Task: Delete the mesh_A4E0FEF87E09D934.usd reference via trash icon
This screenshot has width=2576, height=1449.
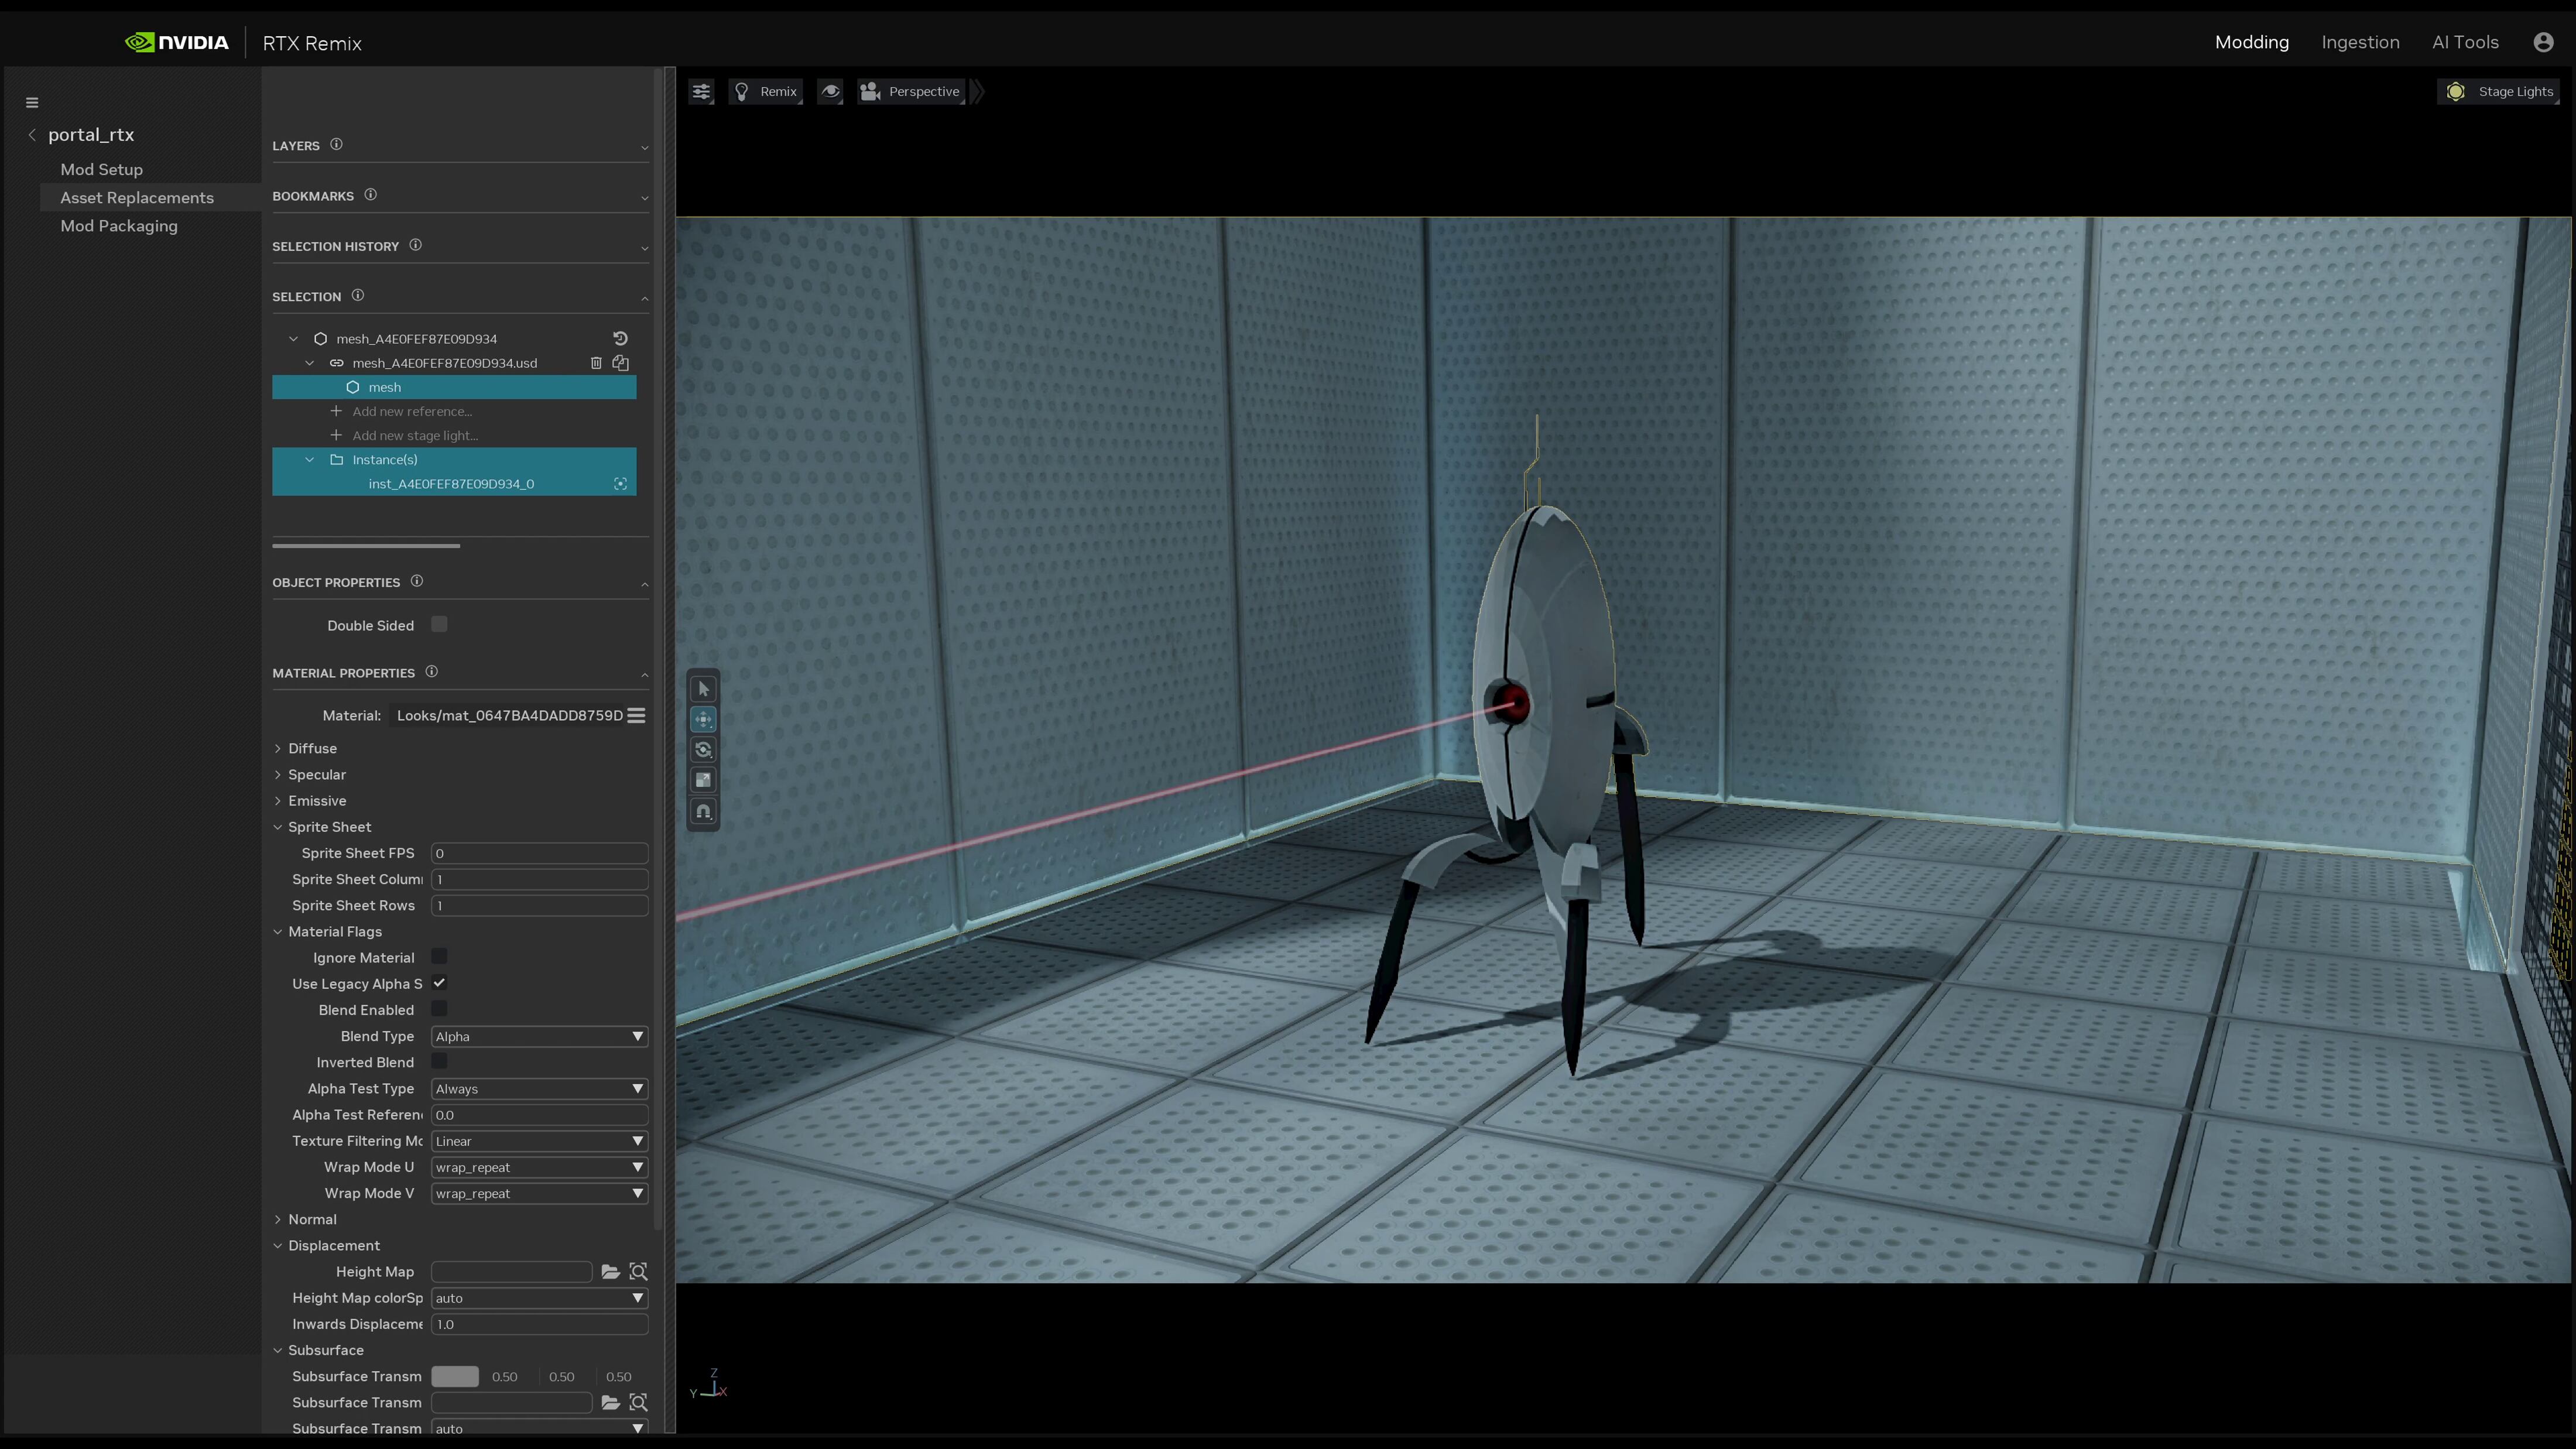Action: pyautogui.click(x=597, y=363)
